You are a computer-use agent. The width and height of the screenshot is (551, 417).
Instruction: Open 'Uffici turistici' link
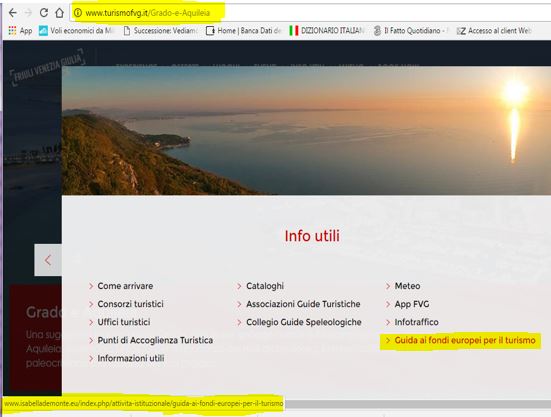click(124, 322)
